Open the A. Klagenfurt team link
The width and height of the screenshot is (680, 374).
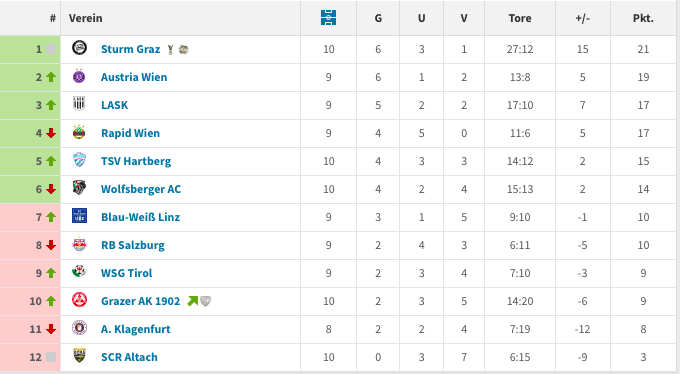[136, 329]
